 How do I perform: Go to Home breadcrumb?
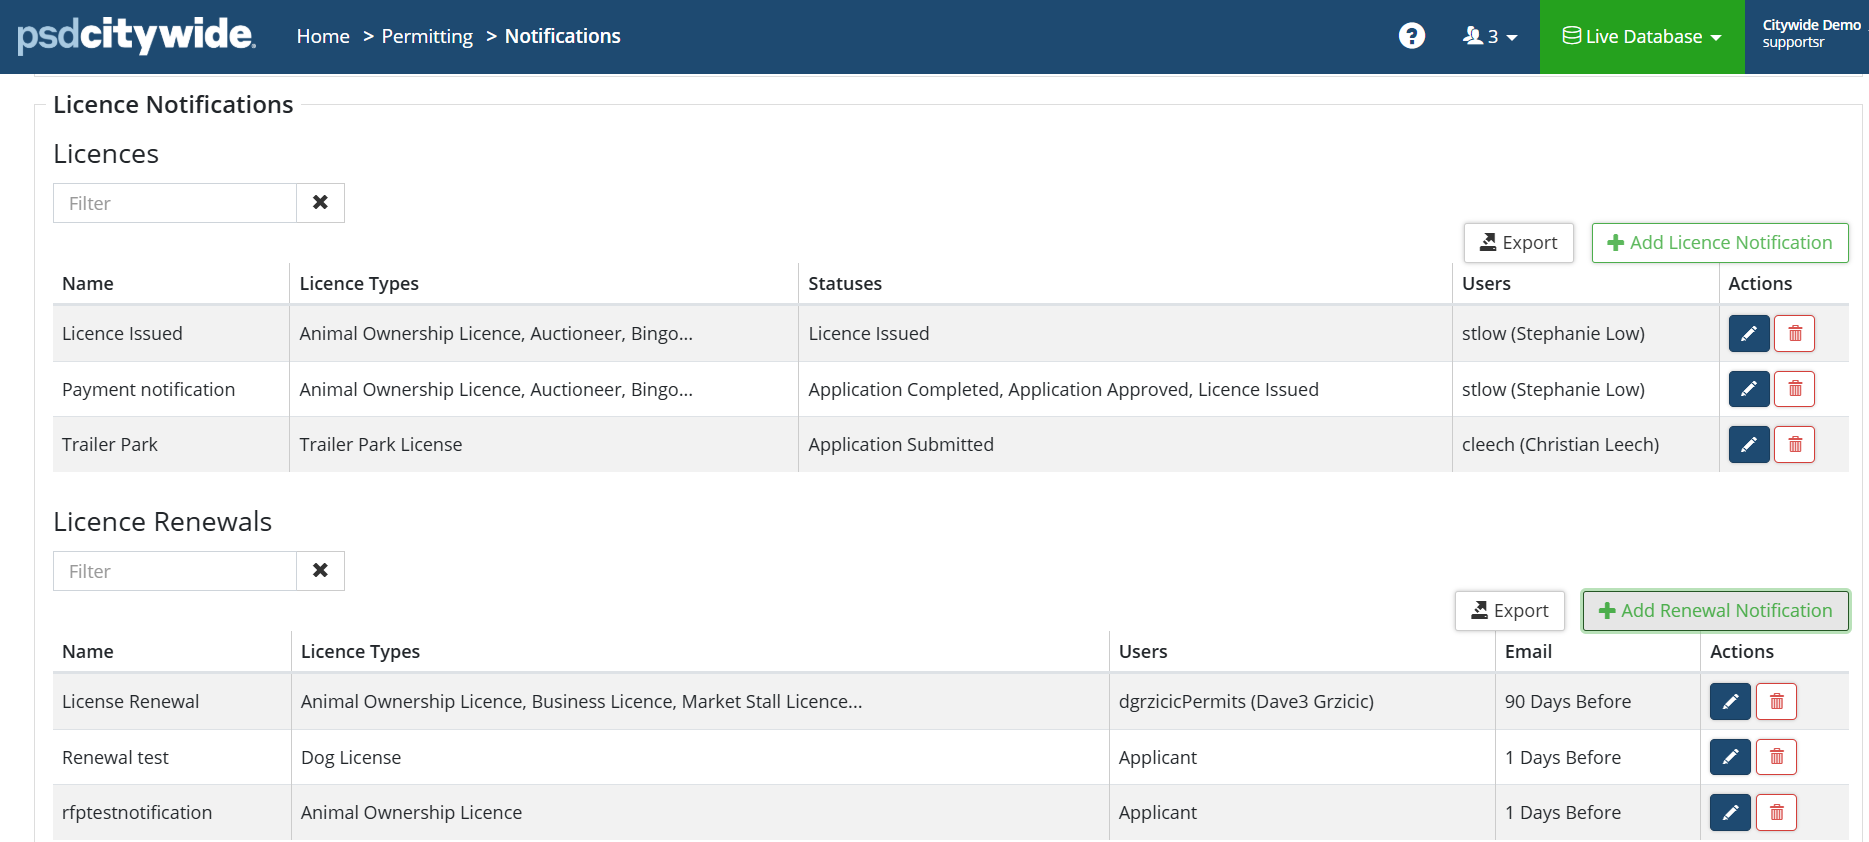(x=323, y=37)
